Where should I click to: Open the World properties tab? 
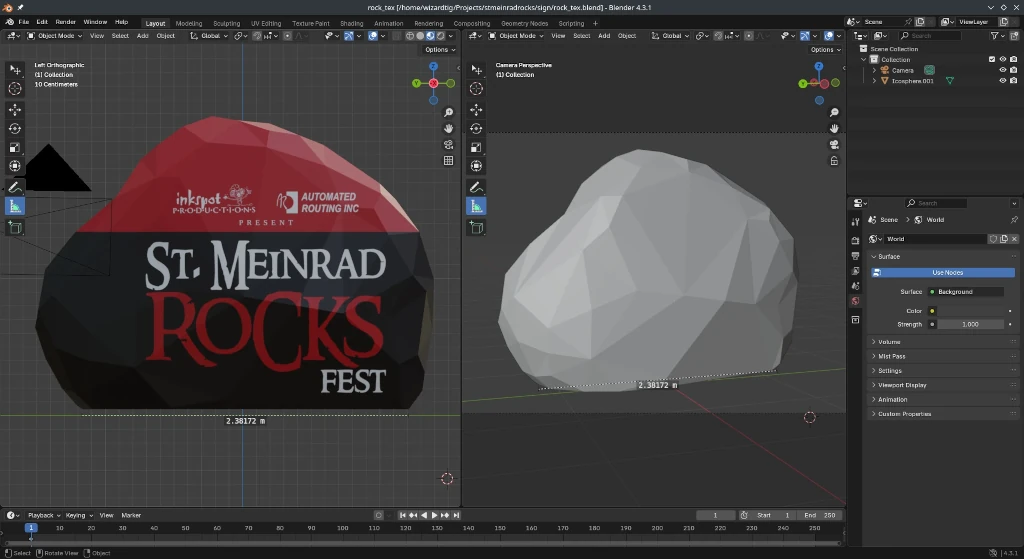(x=855, y=301)
